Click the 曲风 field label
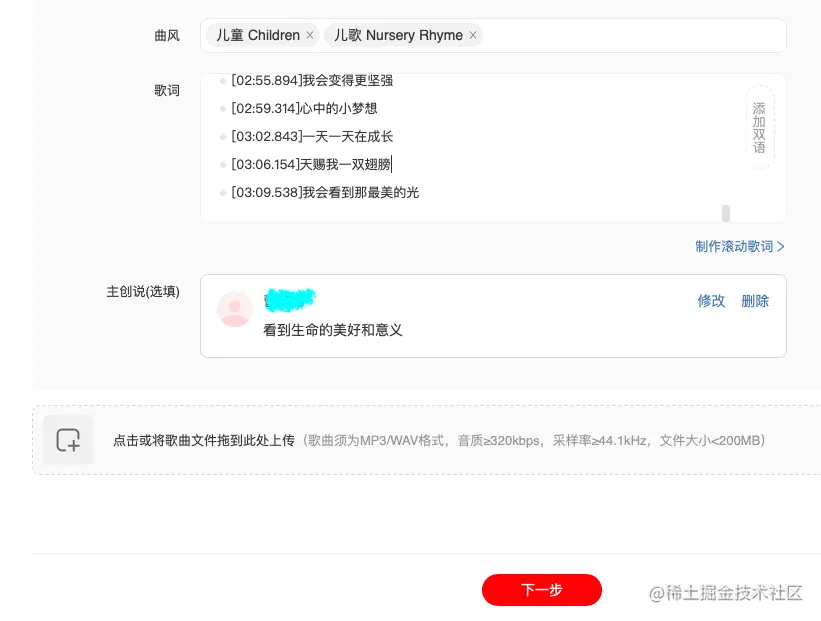 pos(167,36)
